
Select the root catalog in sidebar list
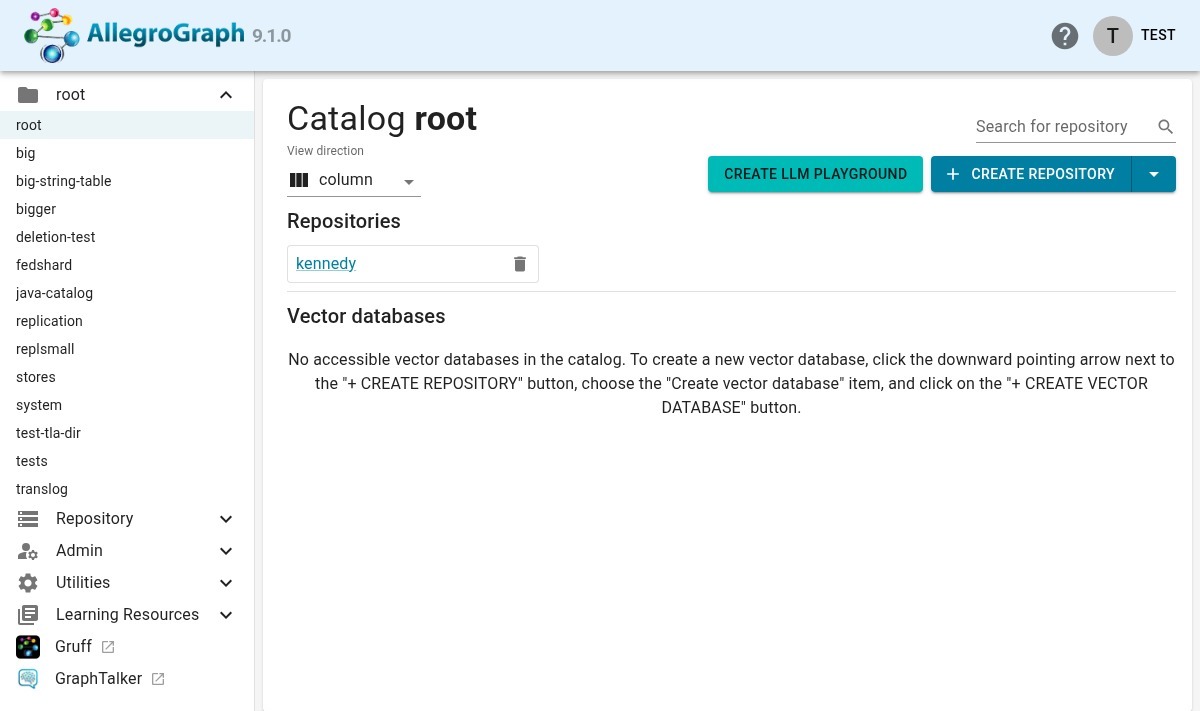coord(127,125)
